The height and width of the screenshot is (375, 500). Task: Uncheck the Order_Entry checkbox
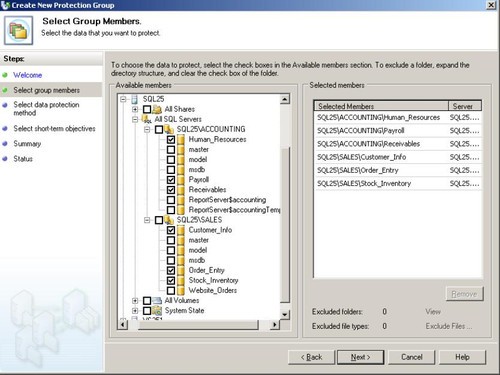tap(171, 270)
